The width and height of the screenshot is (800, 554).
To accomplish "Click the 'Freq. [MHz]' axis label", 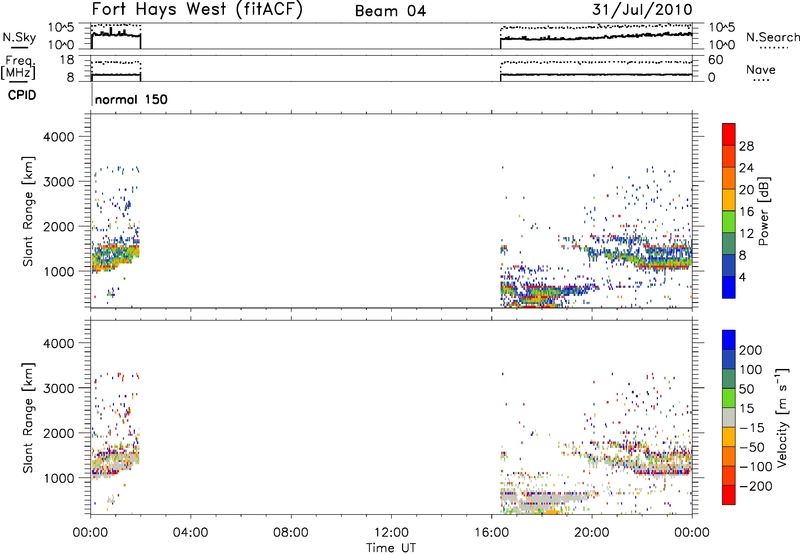I will pos(18,67).
